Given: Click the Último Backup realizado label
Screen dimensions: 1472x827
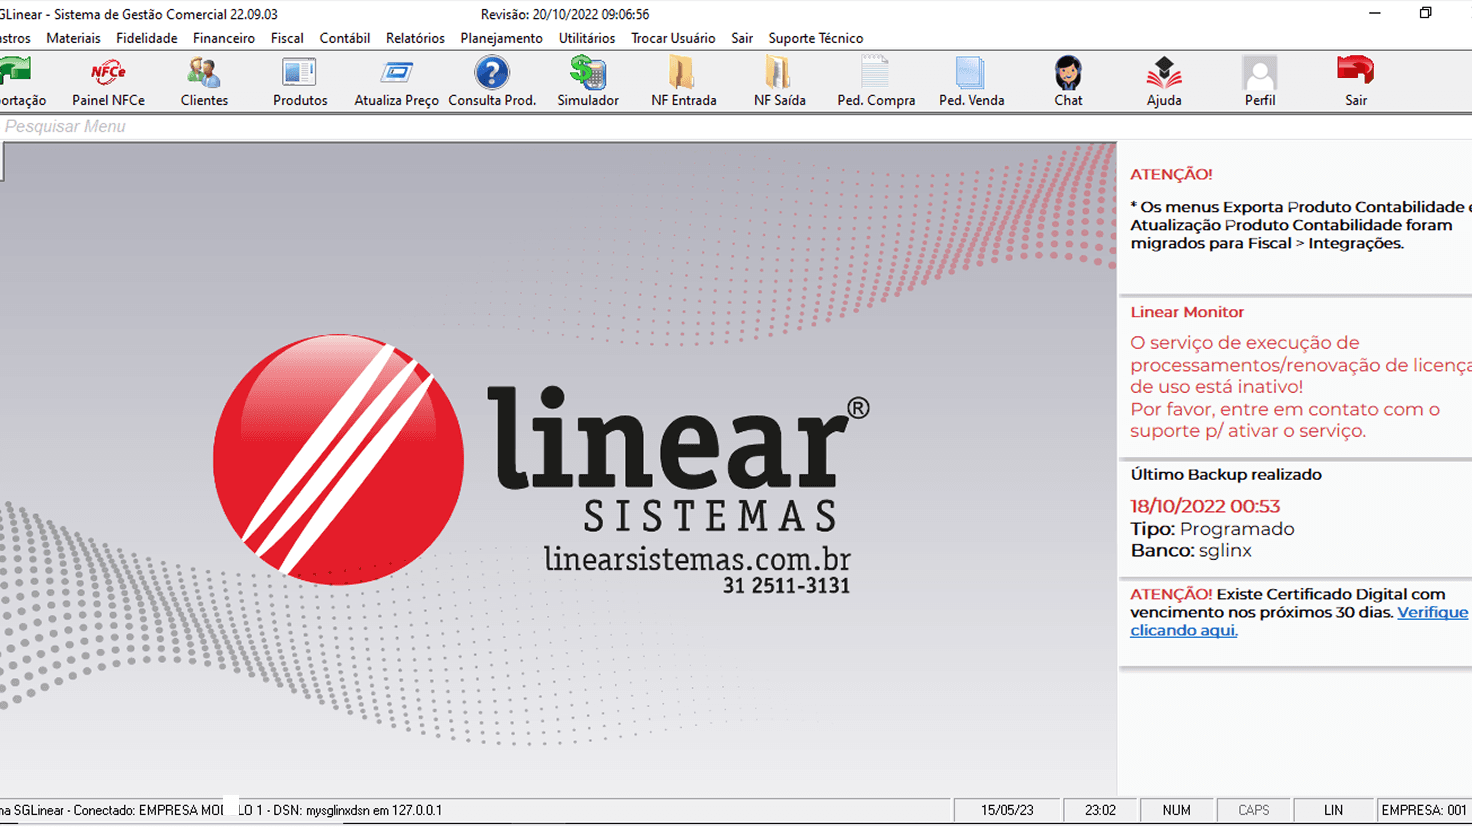Looking at the screenshot, I should click(x=1226, y=474).
